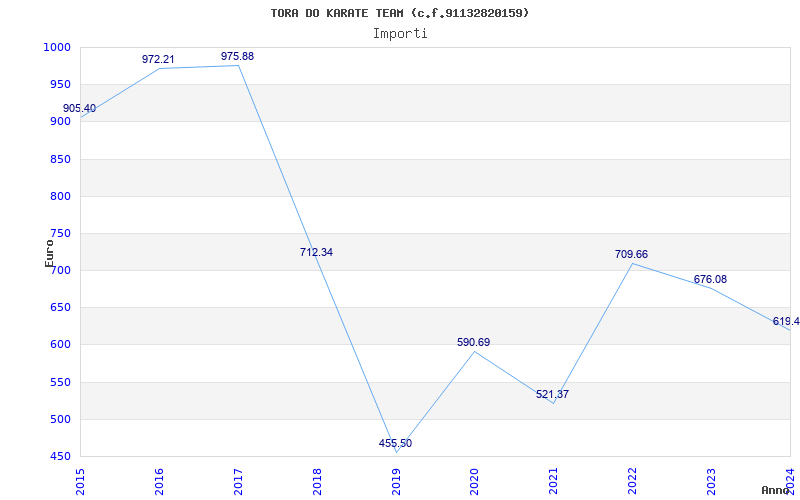
Task: Click the 2015 x-axis tick label
Action: click(x=80, y=481)
